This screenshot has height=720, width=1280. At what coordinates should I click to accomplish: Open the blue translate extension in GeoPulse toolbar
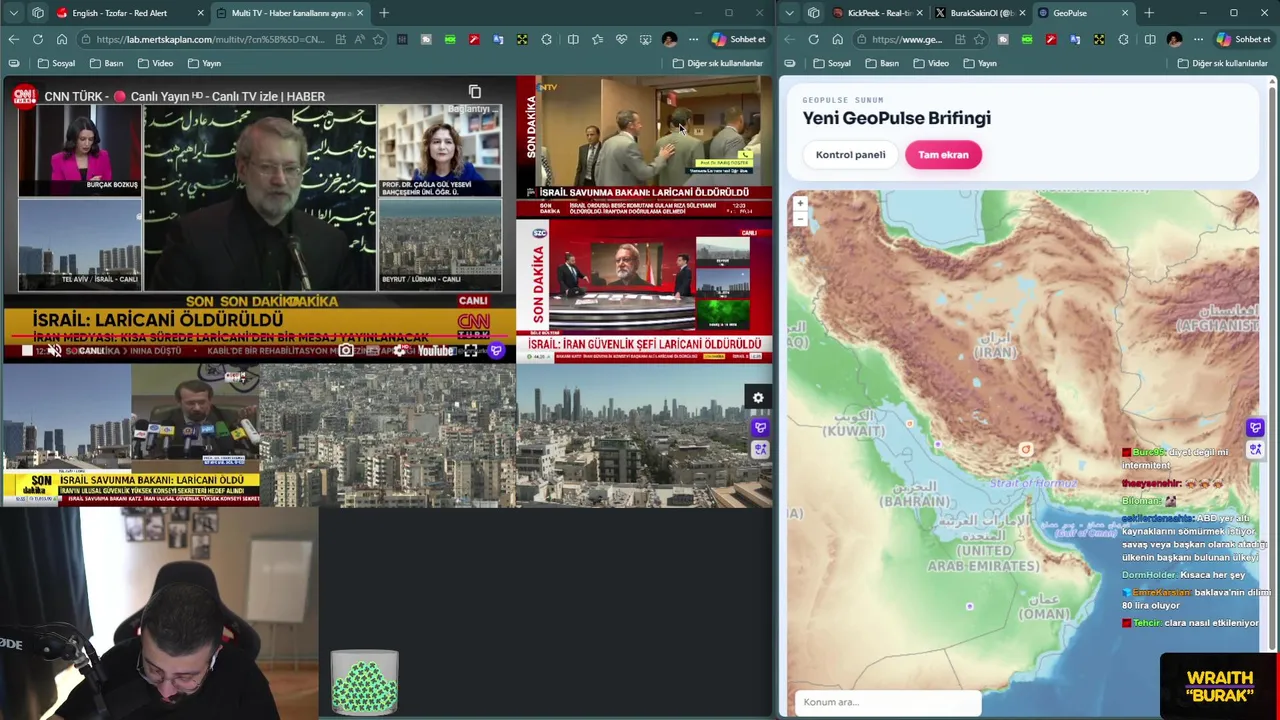[1075, 39]
